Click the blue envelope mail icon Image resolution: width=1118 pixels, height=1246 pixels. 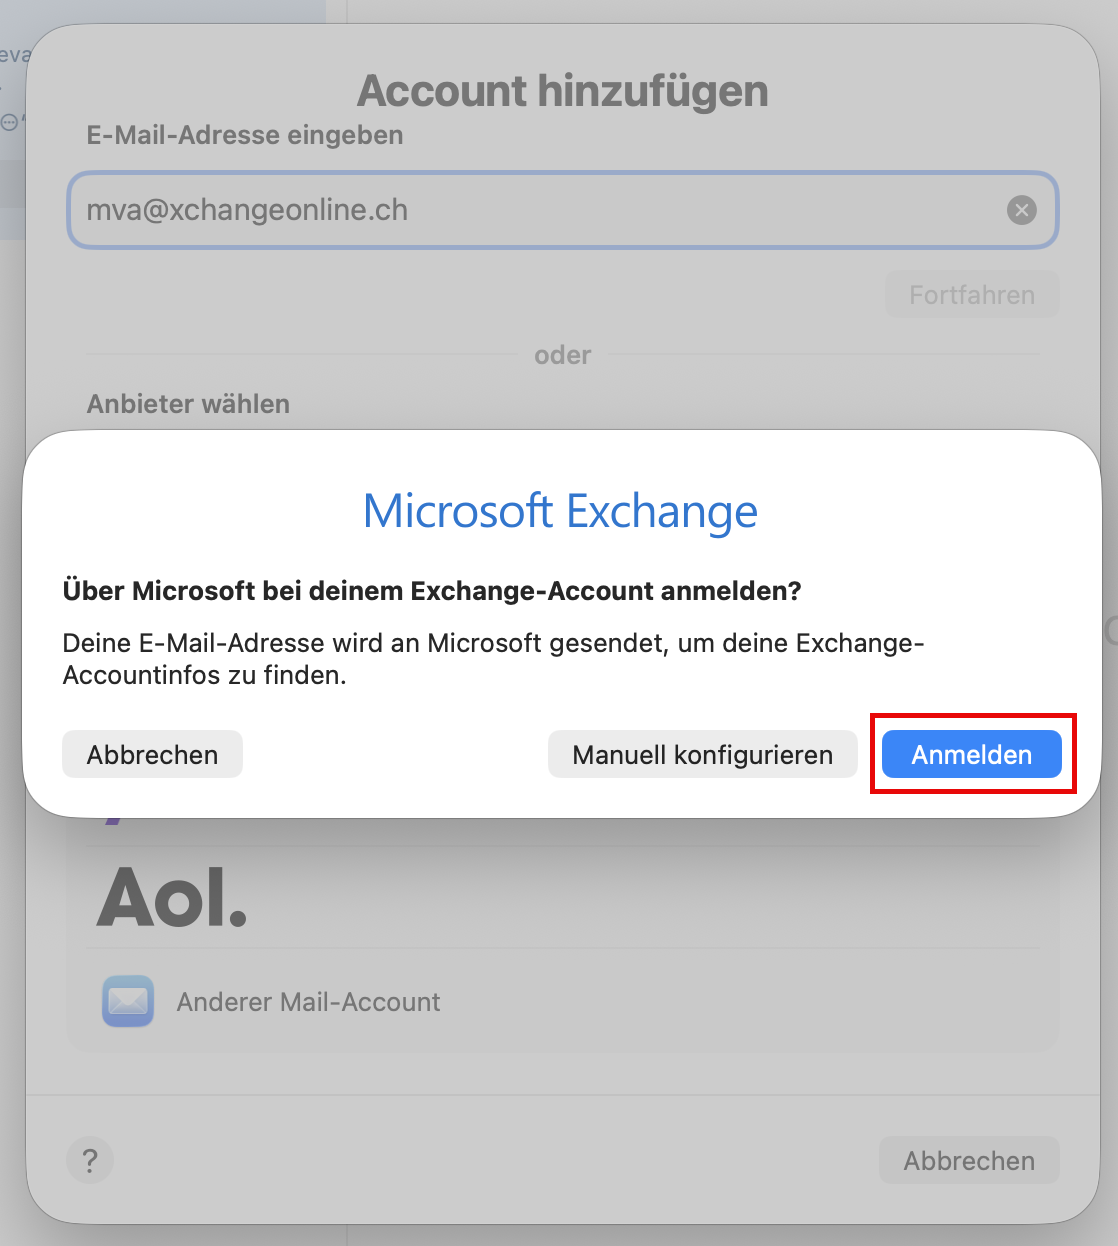click(128, 1001)
